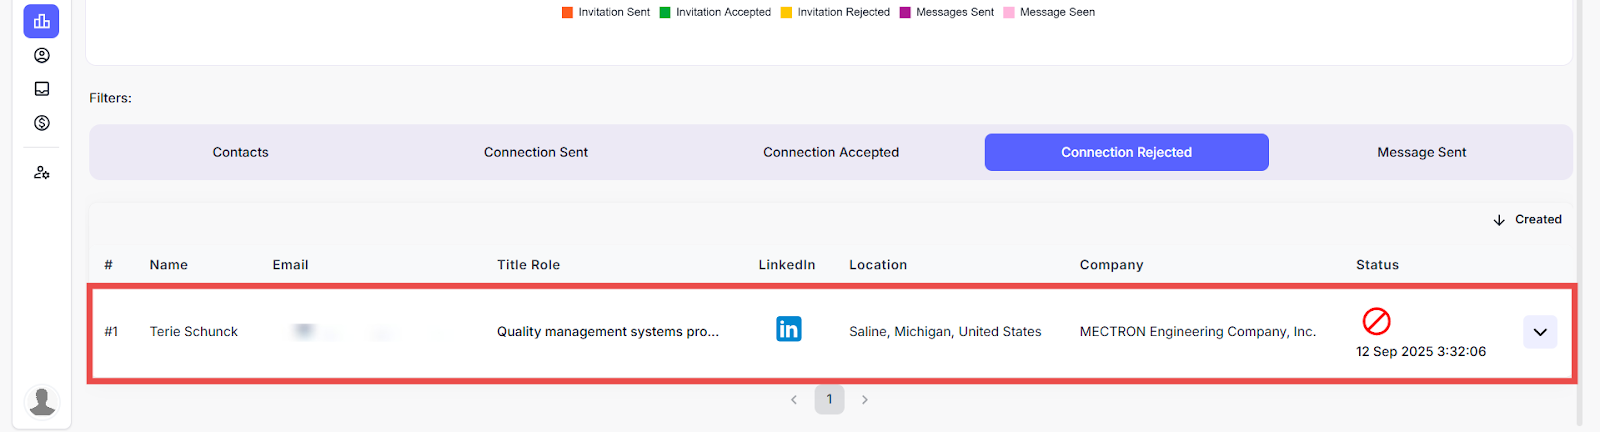This screenshot has width=1600, height=432.
Task: Click the Invitation Rejected yellow swatch
Action: [x=787, y=12]
